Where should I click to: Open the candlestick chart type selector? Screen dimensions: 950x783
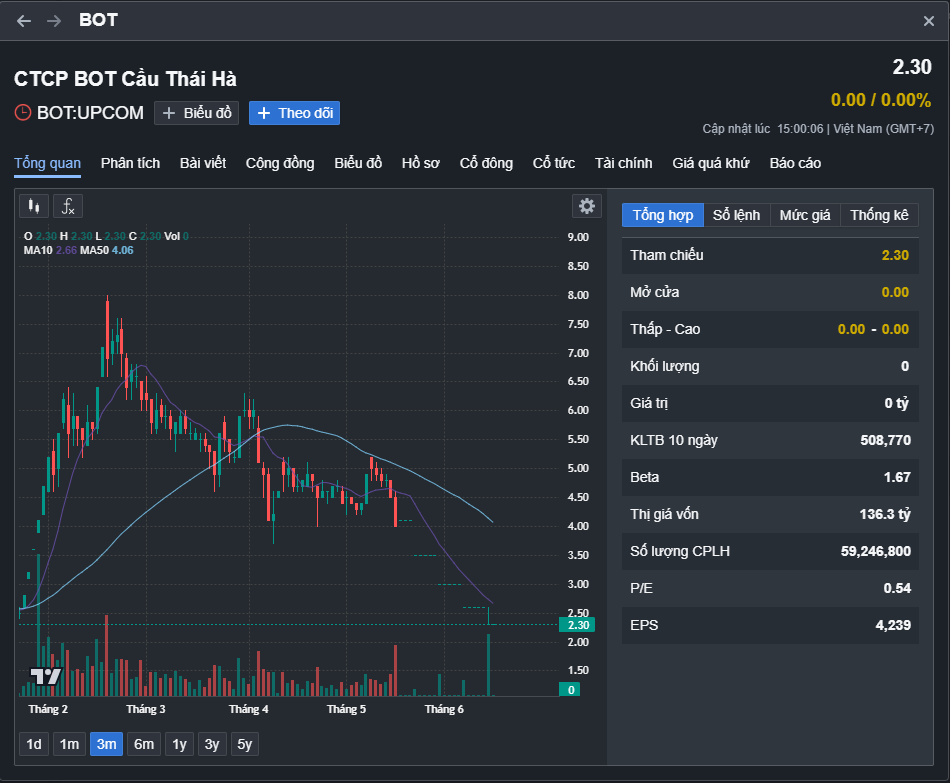pos(34,206)
